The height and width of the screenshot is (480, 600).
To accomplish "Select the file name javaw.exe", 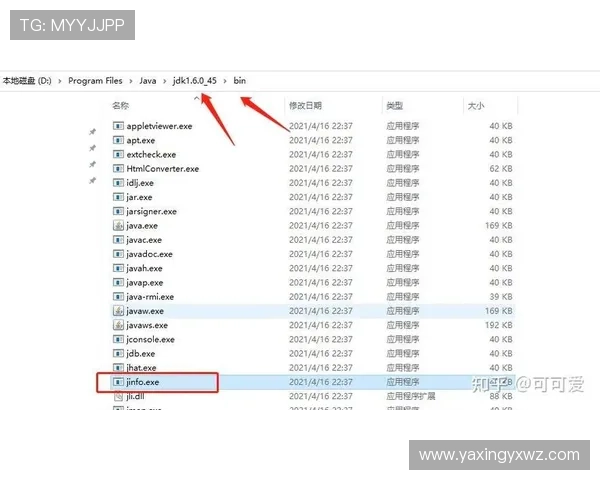I will point(145,311).
